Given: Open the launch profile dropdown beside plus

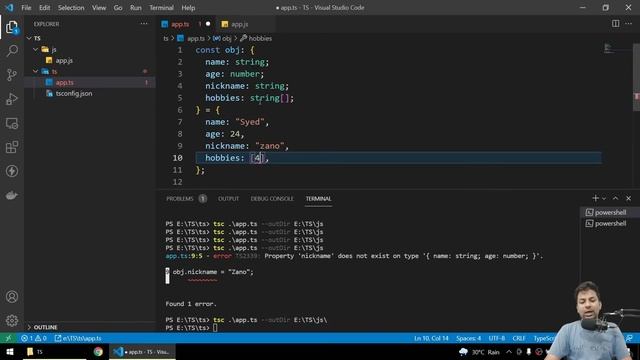Looking at the screenshot, I should pos(604,198).
